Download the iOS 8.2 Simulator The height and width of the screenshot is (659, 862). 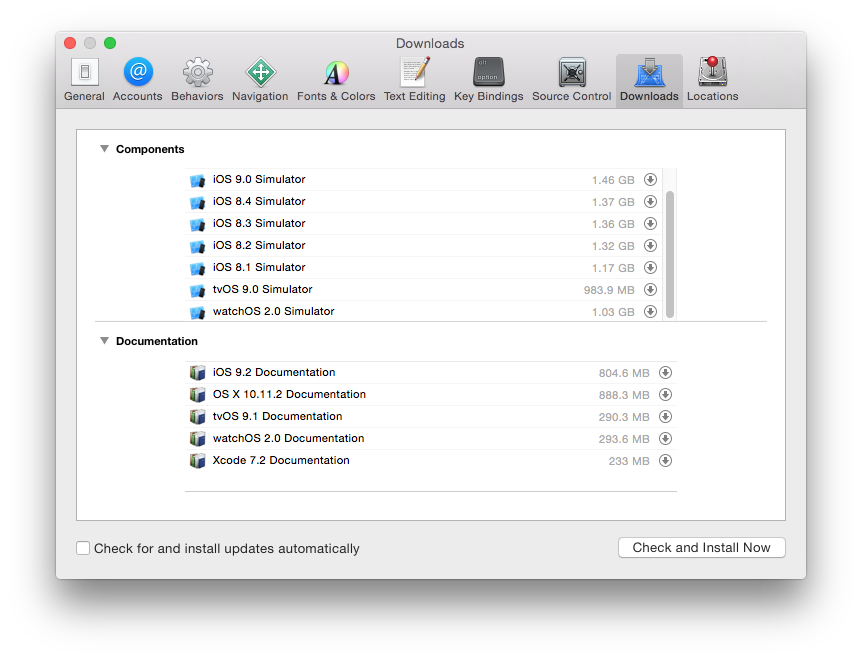click(650, 246)
